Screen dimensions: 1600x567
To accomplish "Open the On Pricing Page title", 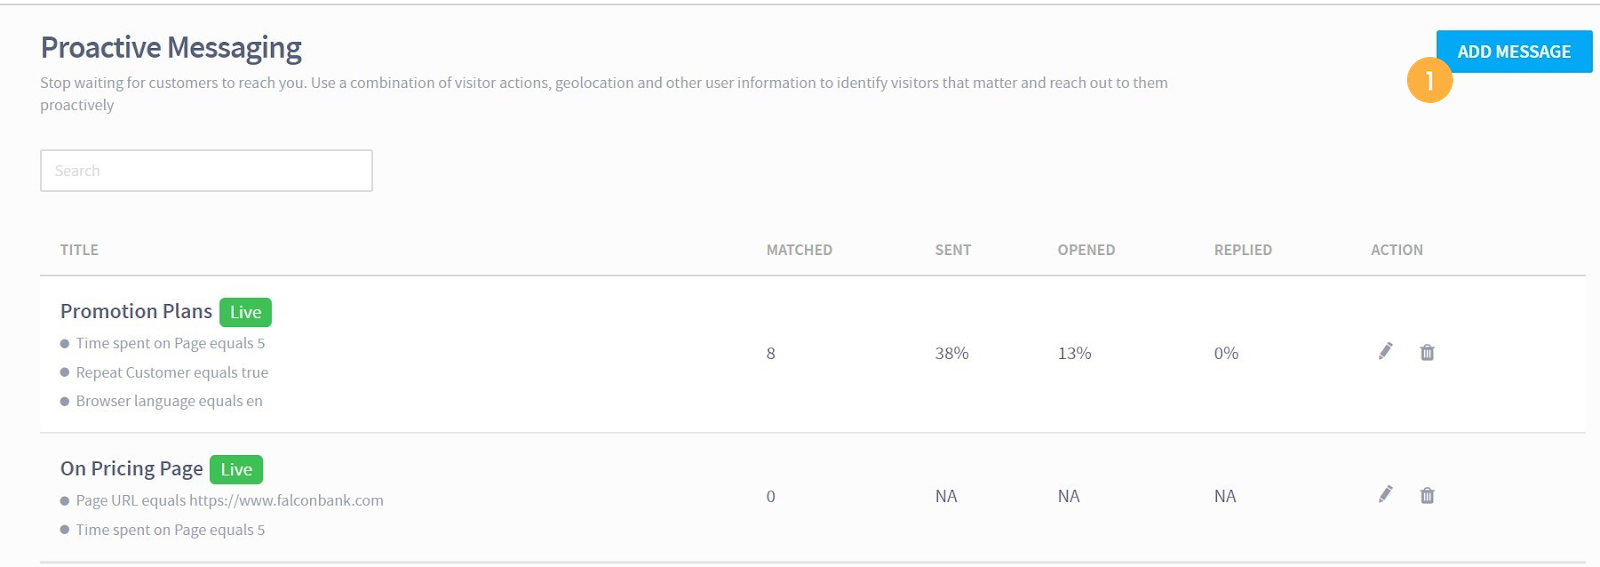I will click(131, 468).
